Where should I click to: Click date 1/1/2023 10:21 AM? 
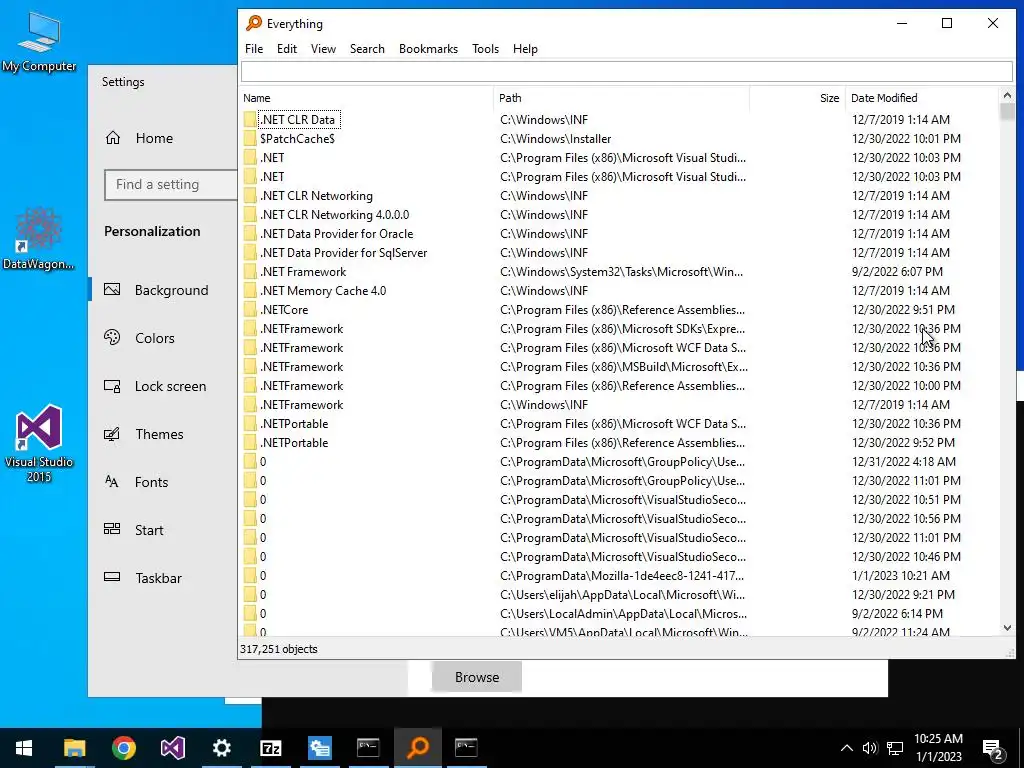tap(901, 576)
